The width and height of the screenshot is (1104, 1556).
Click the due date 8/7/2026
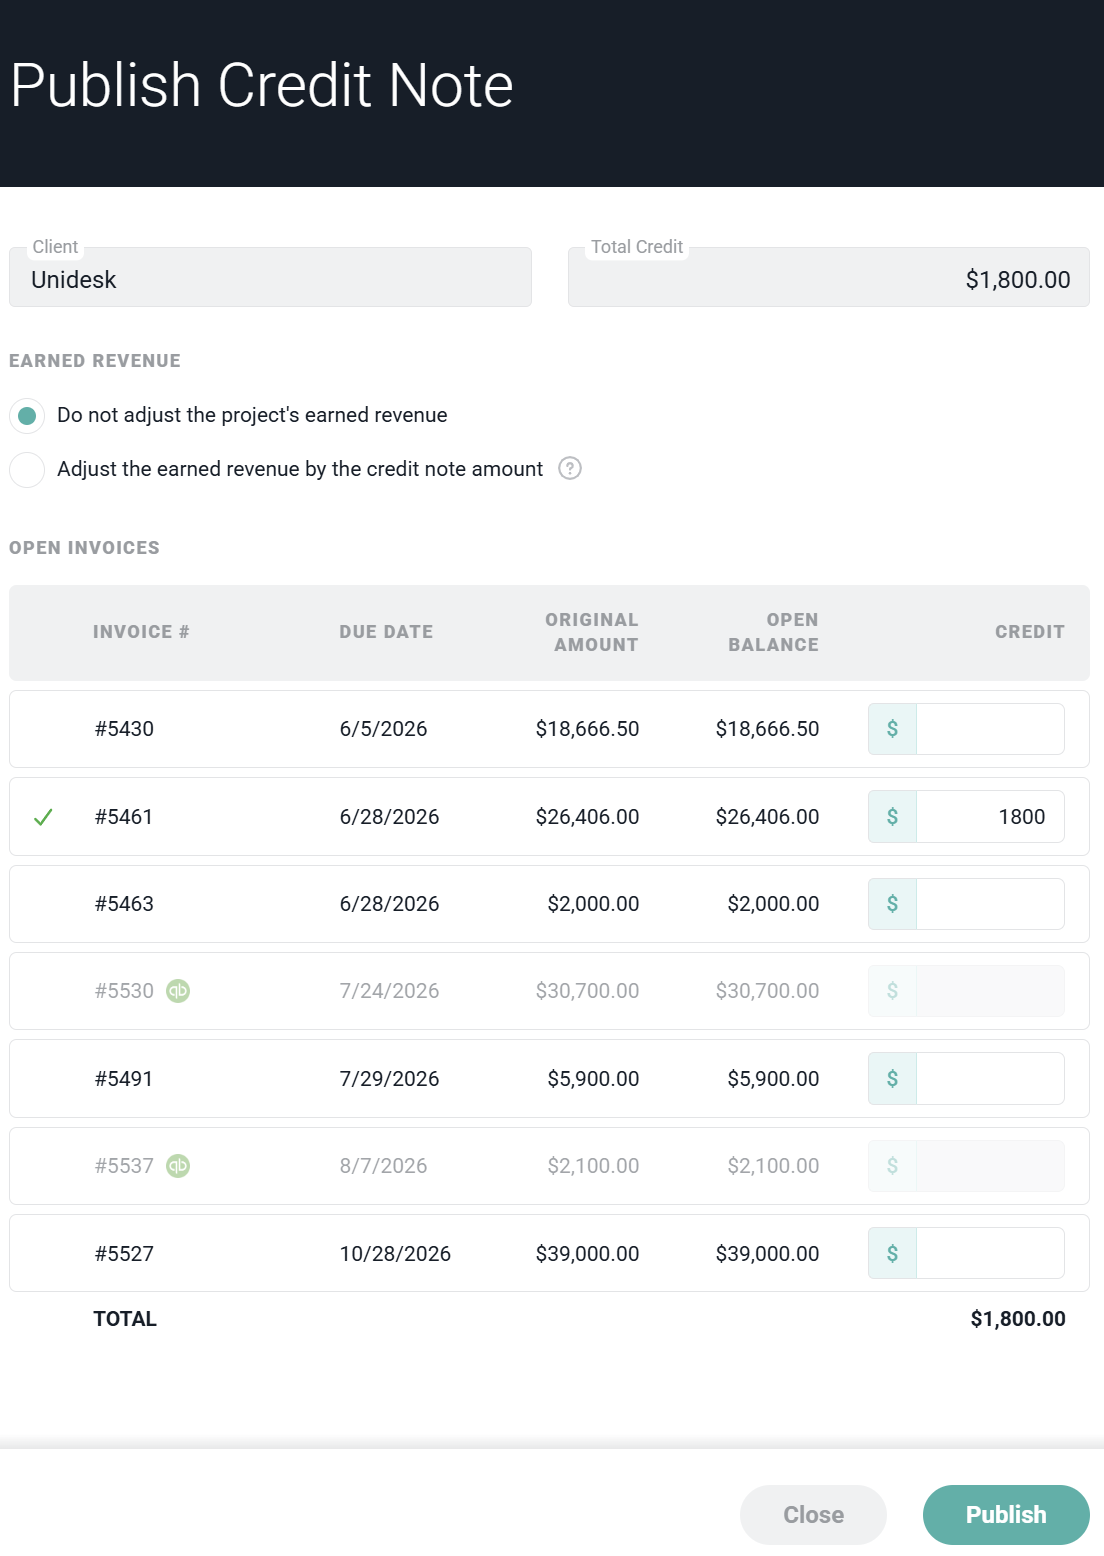pyautogui.click(x=383, y=1166)
